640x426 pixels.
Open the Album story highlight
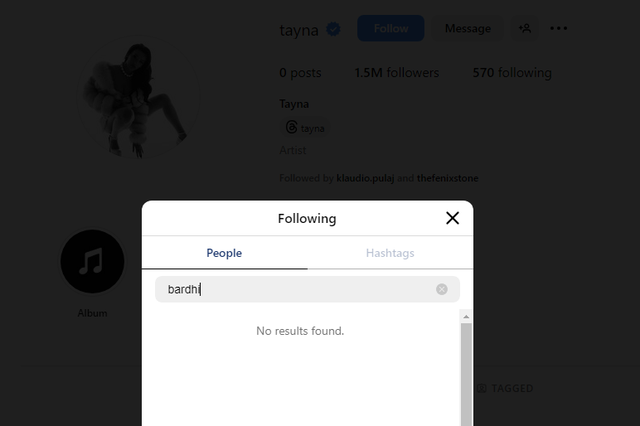pyautogui.click(x=92, y=262)
